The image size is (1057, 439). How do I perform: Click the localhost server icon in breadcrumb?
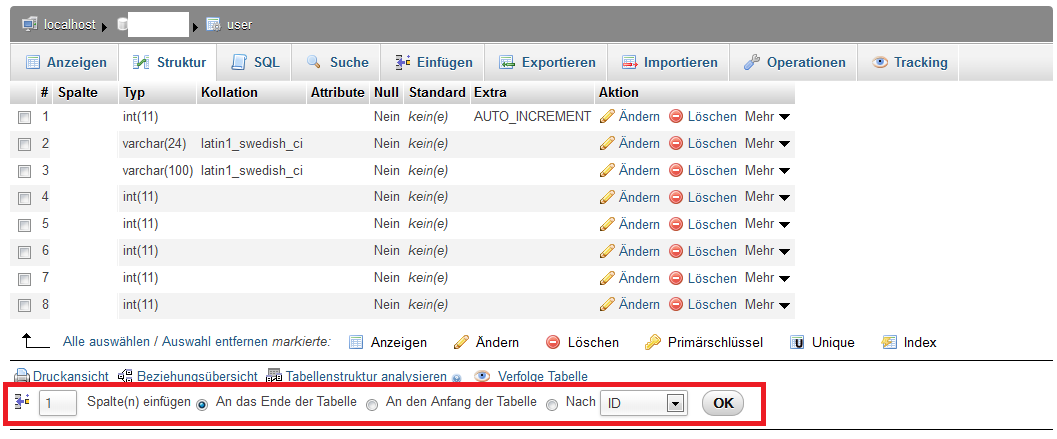(x=29, y=24)
